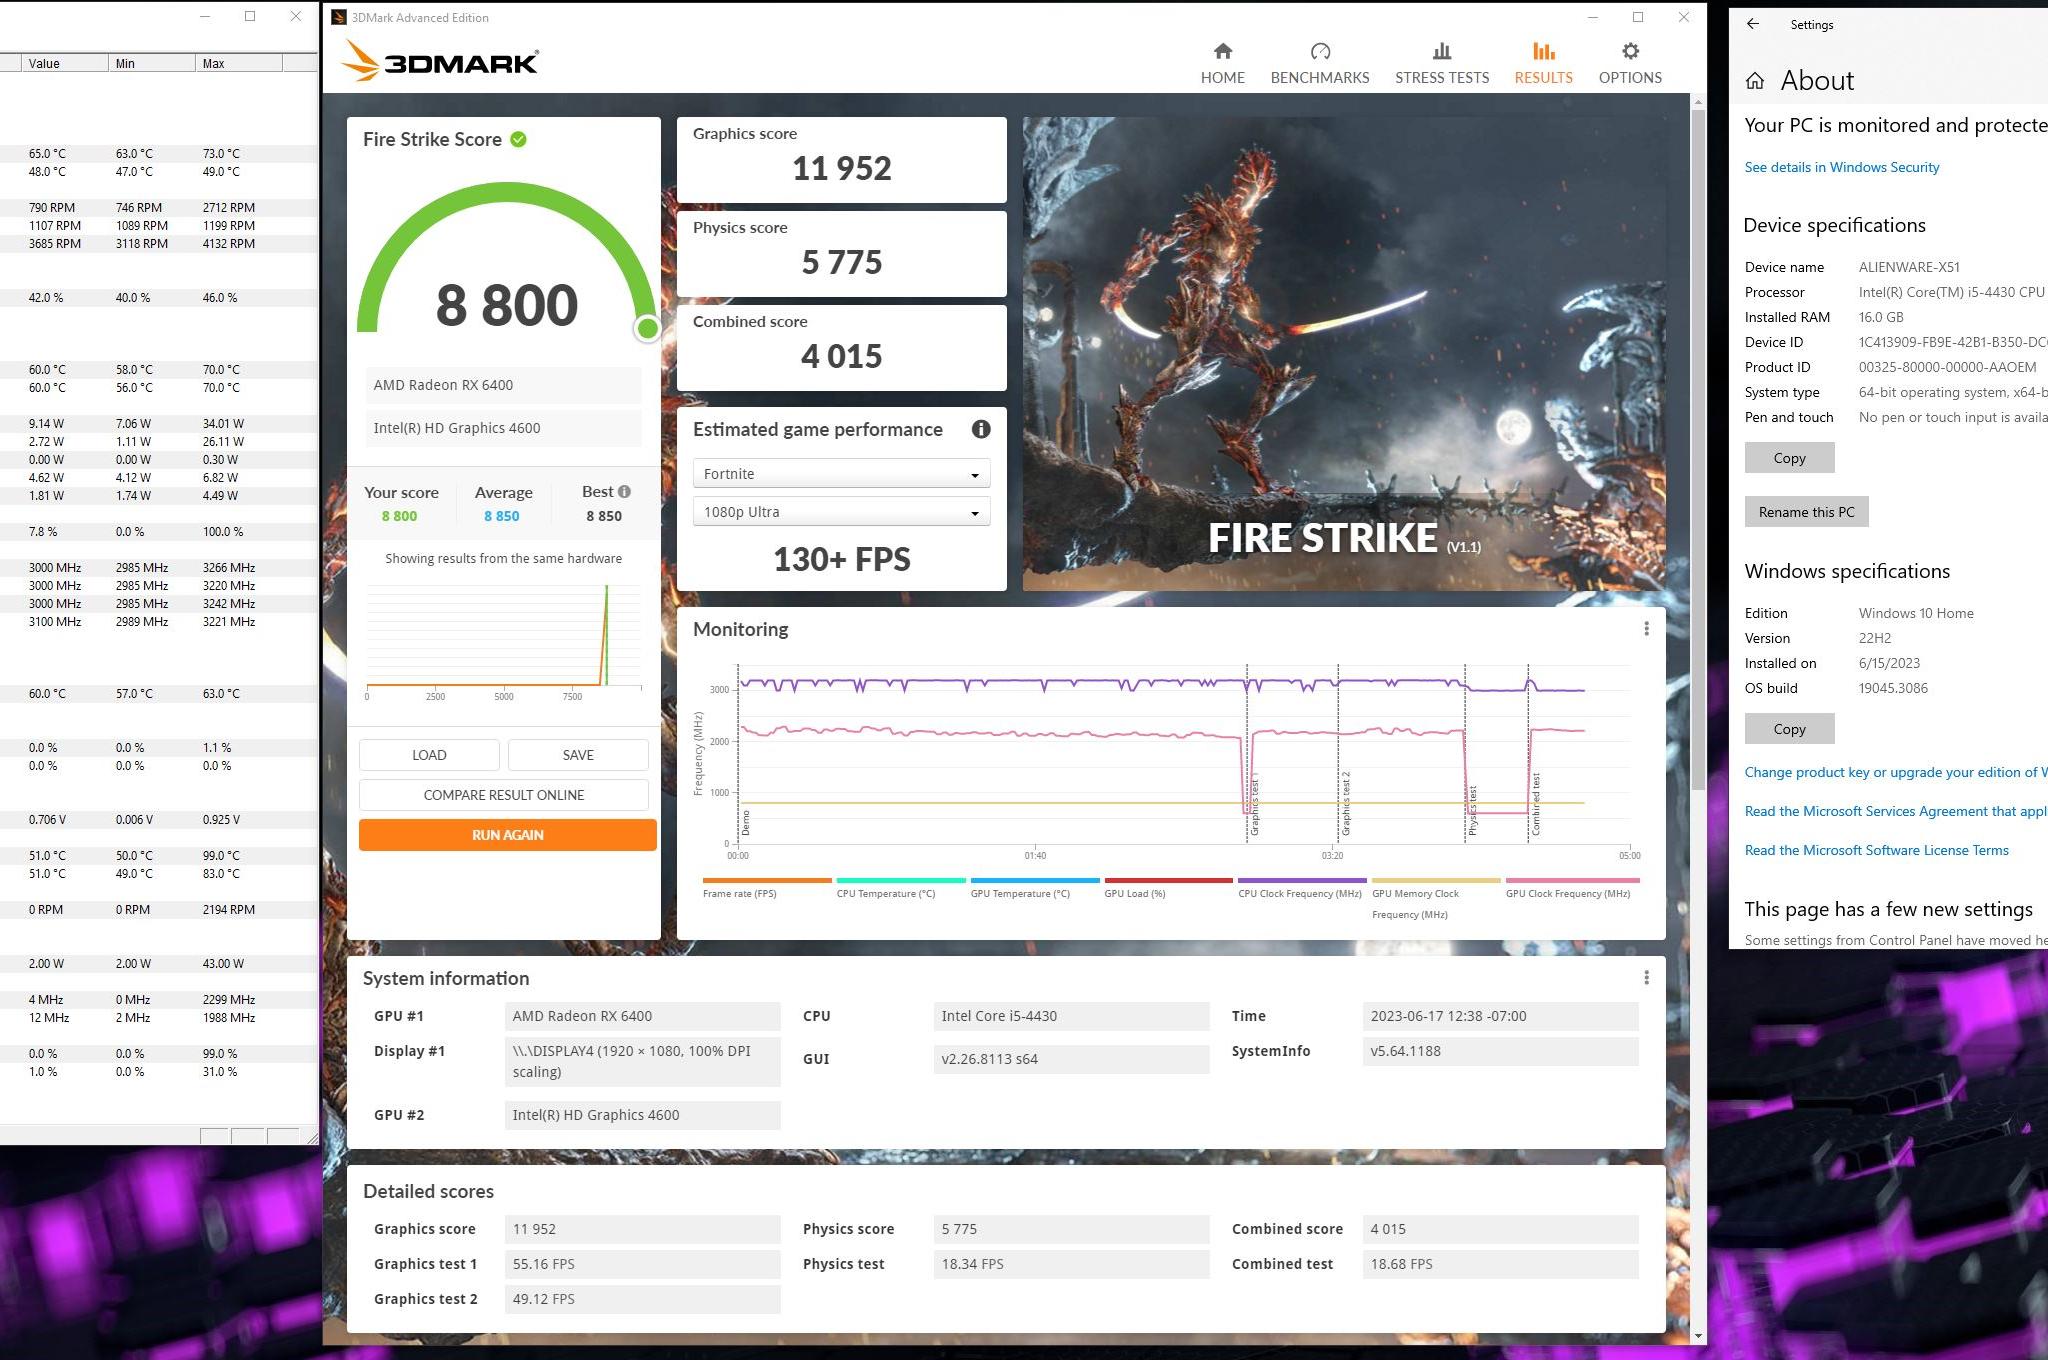
Task: Click the Min column header
Action: click(152, 63)
